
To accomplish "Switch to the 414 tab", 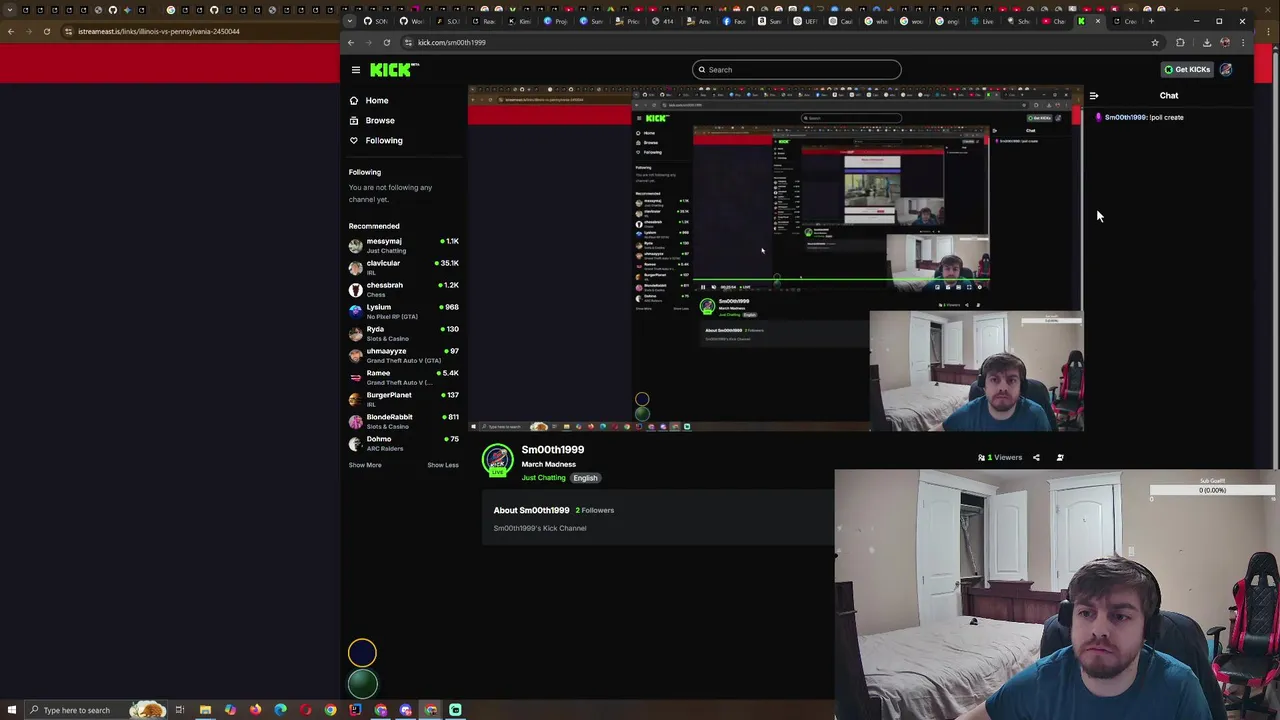I will coord(664,21).
